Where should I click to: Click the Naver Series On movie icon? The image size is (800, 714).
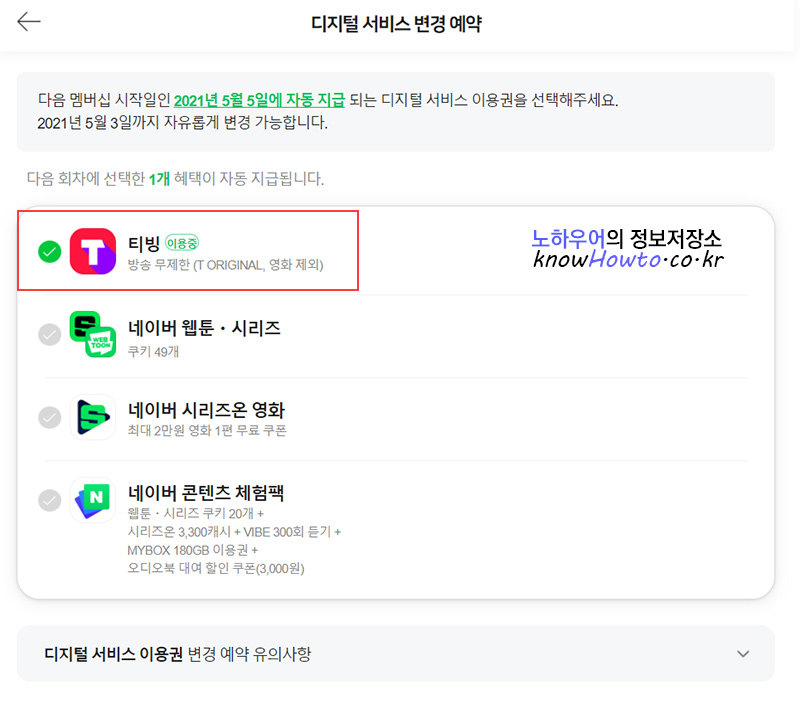click(93, 417)
